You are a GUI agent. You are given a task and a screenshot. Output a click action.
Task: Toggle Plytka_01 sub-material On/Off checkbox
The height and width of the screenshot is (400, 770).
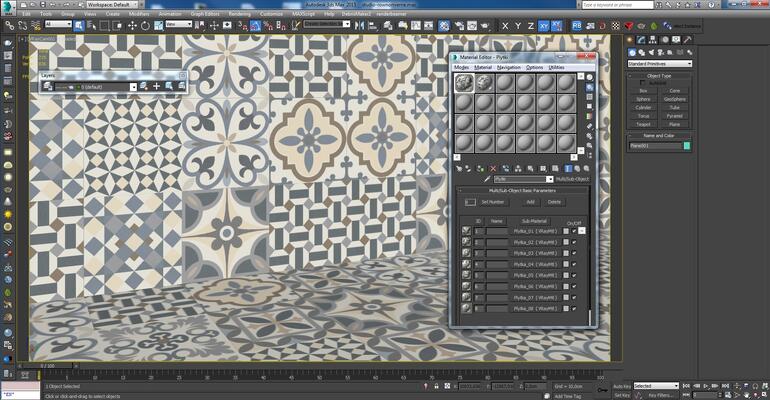[574, 231]
